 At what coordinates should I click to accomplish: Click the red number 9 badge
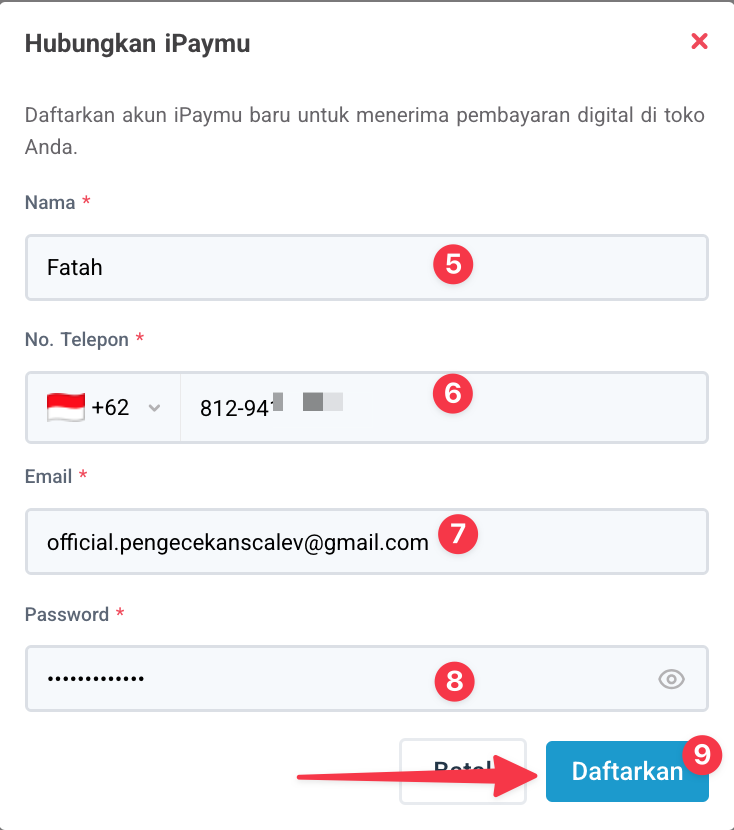tap(701, 755)
